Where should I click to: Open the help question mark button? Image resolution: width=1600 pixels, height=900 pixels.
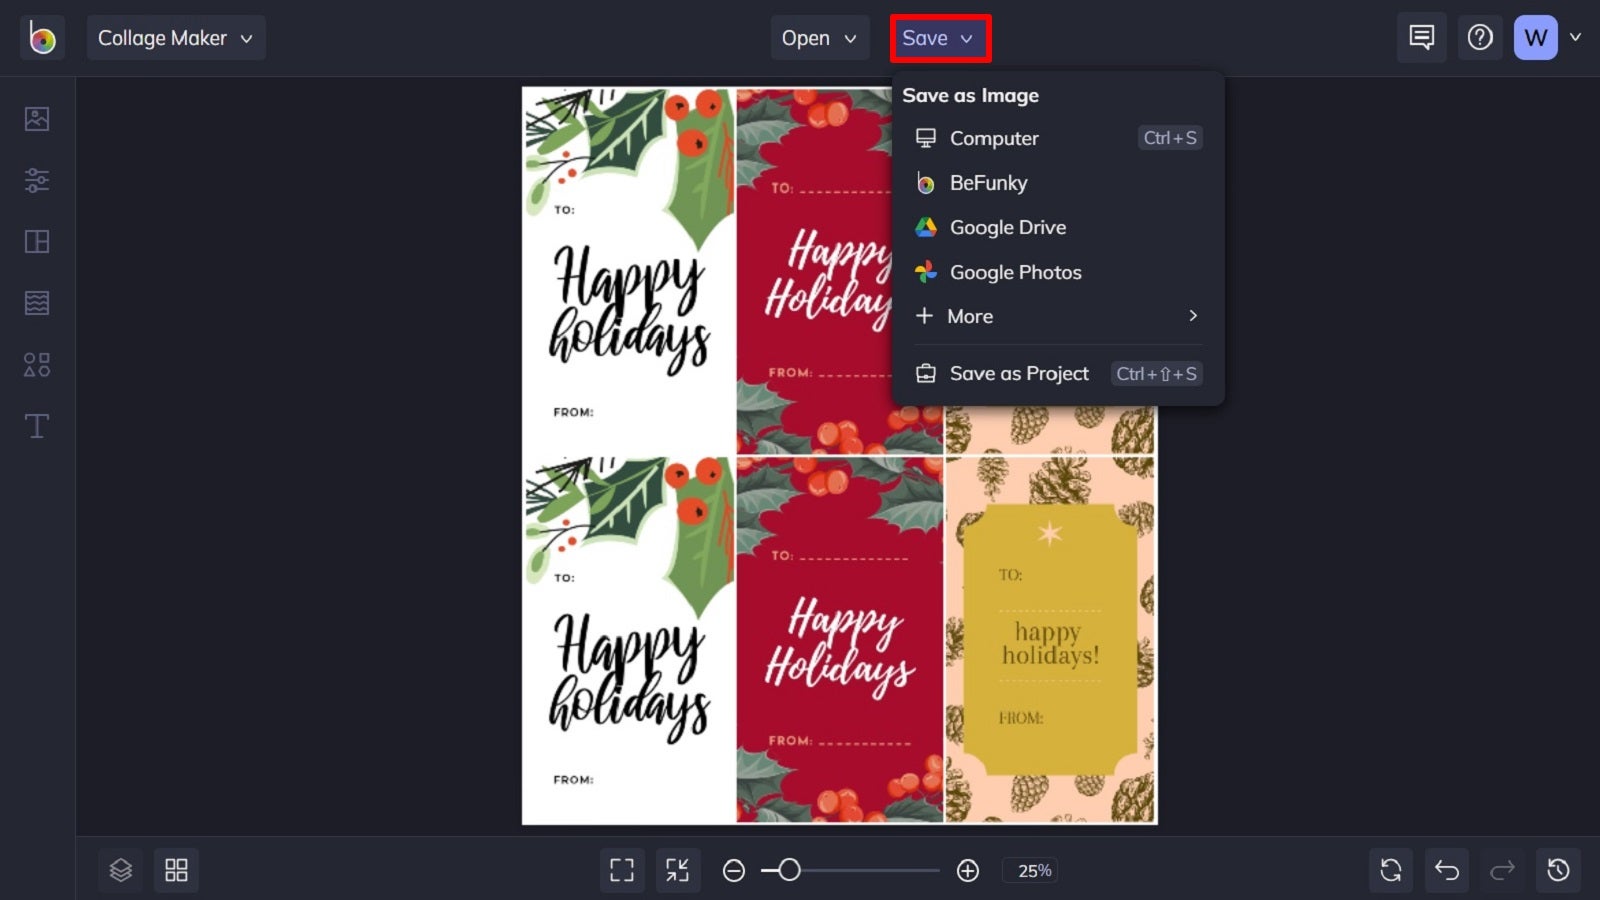pos(1480,38)
